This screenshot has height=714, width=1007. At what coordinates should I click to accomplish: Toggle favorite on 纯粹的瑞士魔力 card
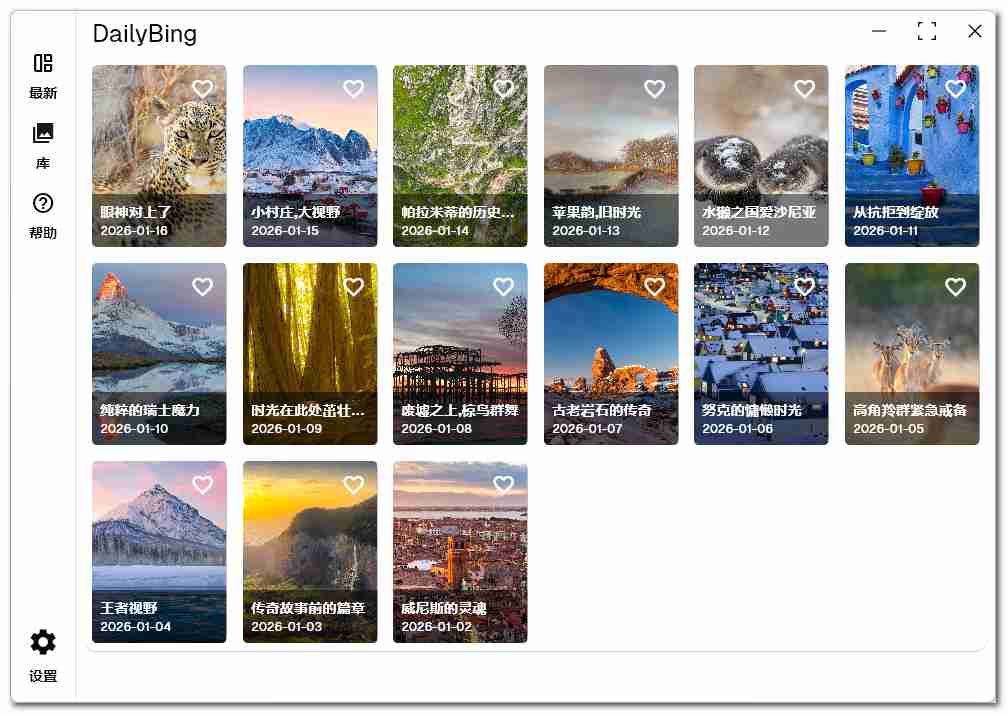pos(202,287)
